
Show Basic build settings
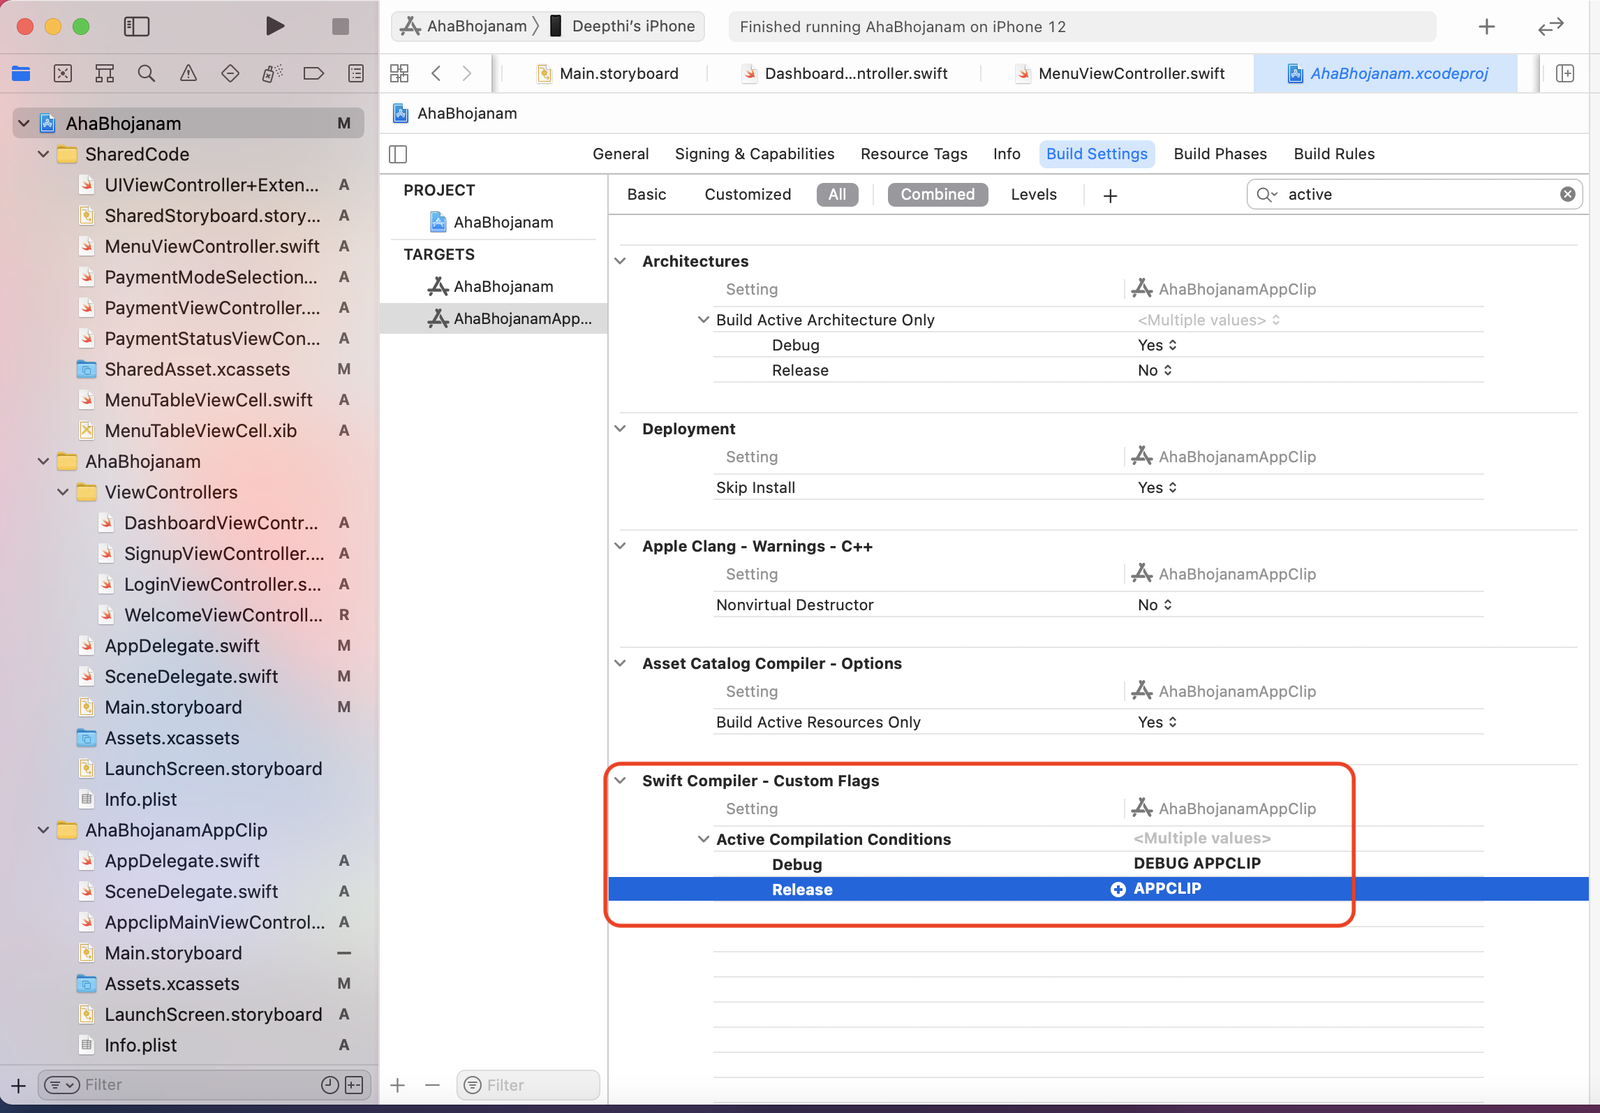[647, 194]
